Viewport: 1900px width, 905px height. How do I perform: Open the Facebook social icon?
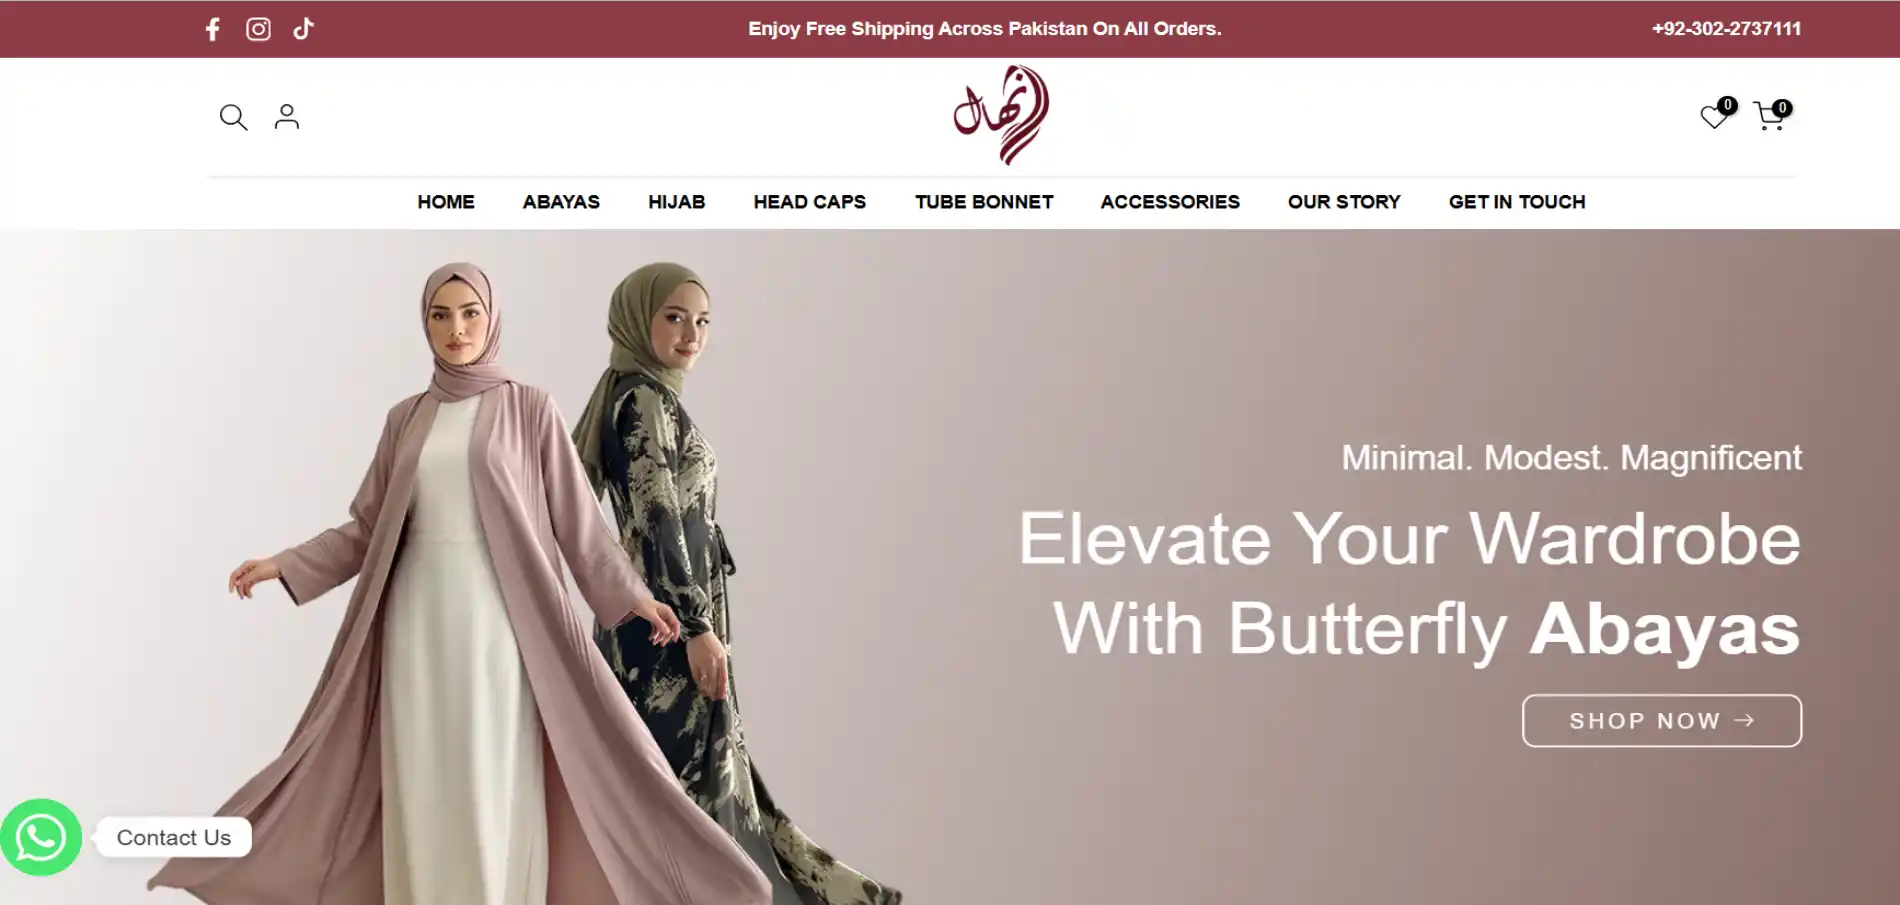pyautogui.click(x=212, y=29)
